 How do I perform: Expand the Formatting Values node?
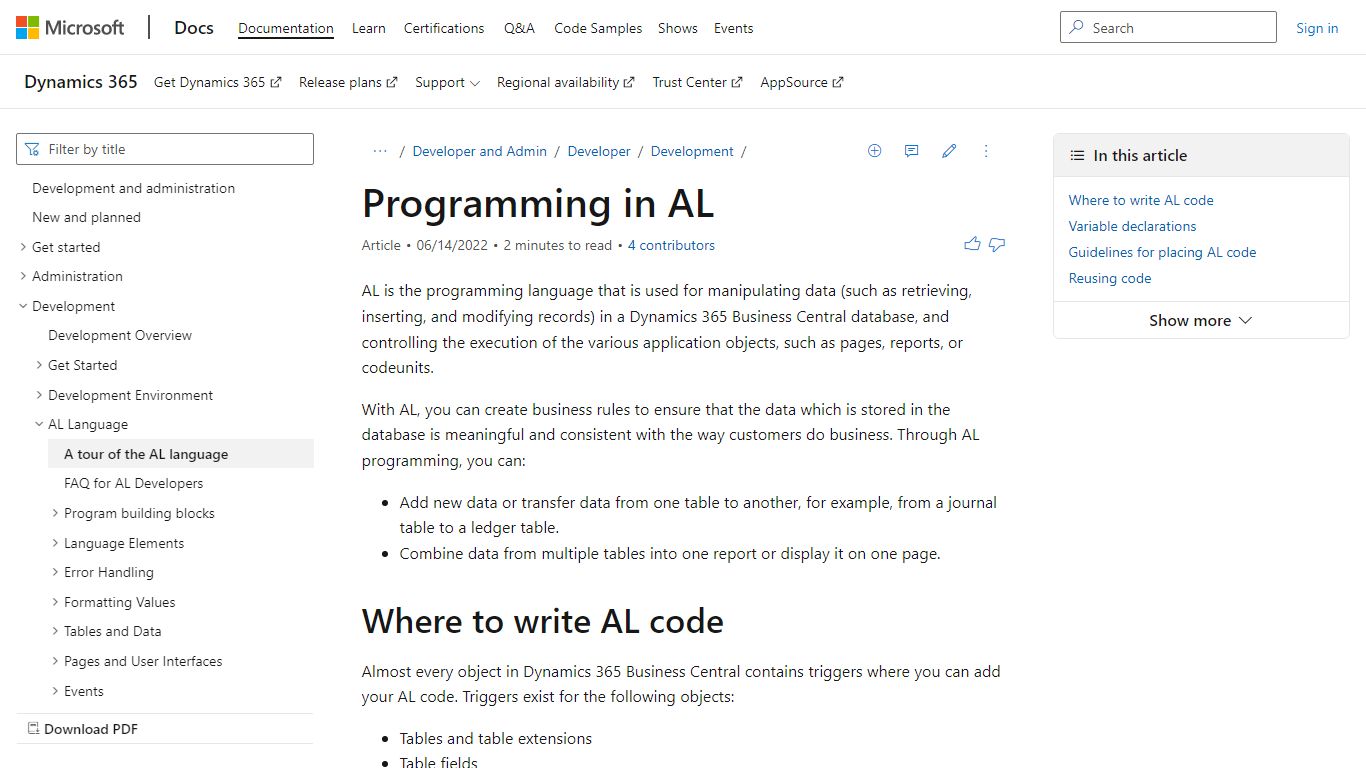[55, 602]
